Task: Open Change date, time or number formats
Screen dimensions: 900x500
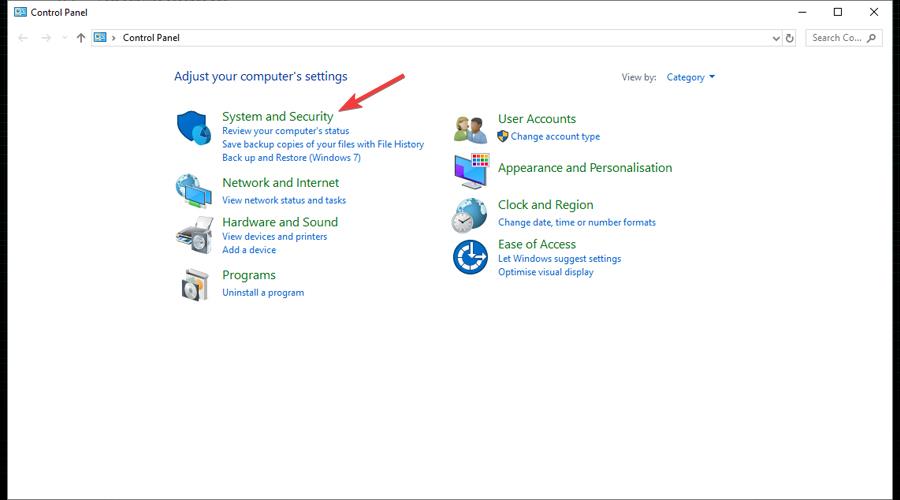Action: tap(576, 222)
